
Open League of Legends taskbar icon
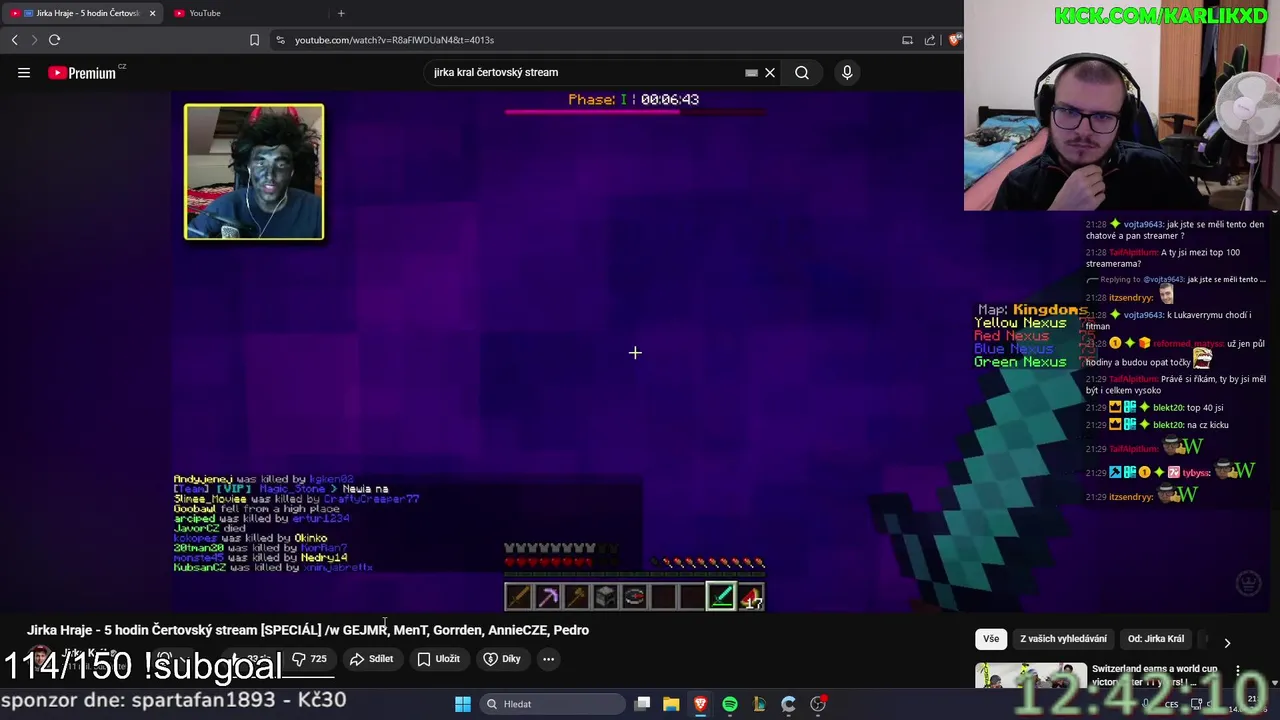[x=759, y=704]
